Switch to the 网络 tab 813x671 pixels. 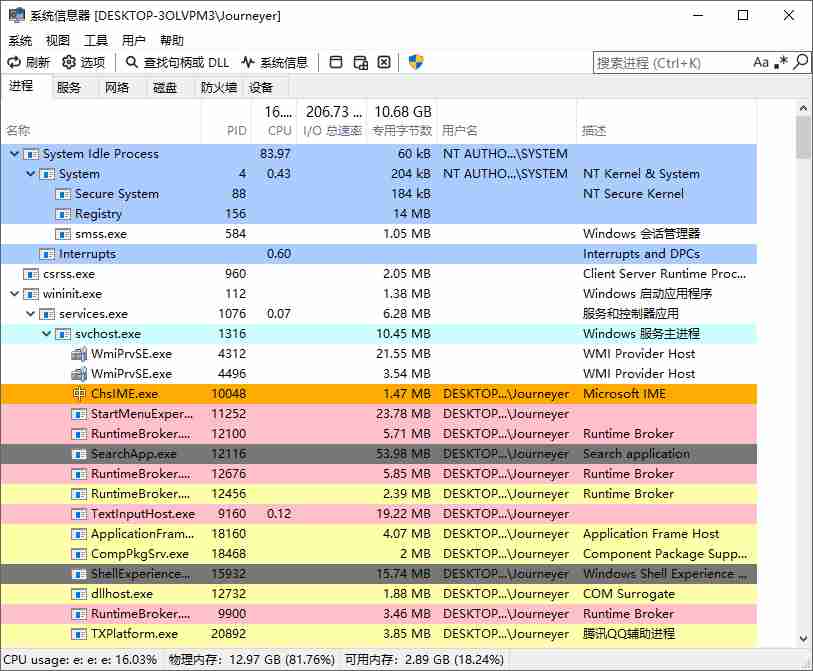[x=117, y=88]
